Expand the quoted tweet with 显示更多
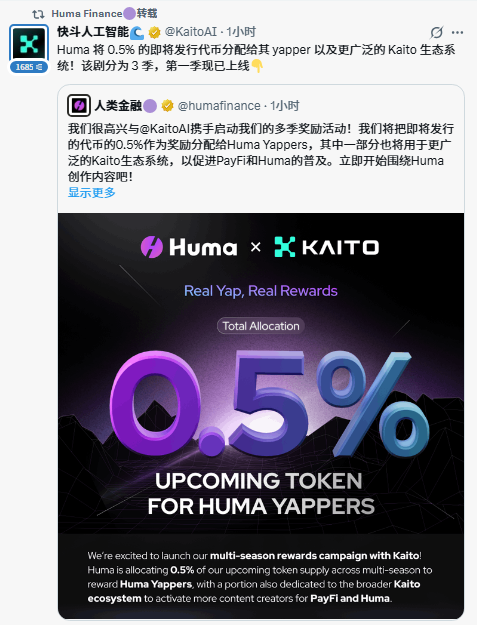Screen dimensions: 477x625 92,193
